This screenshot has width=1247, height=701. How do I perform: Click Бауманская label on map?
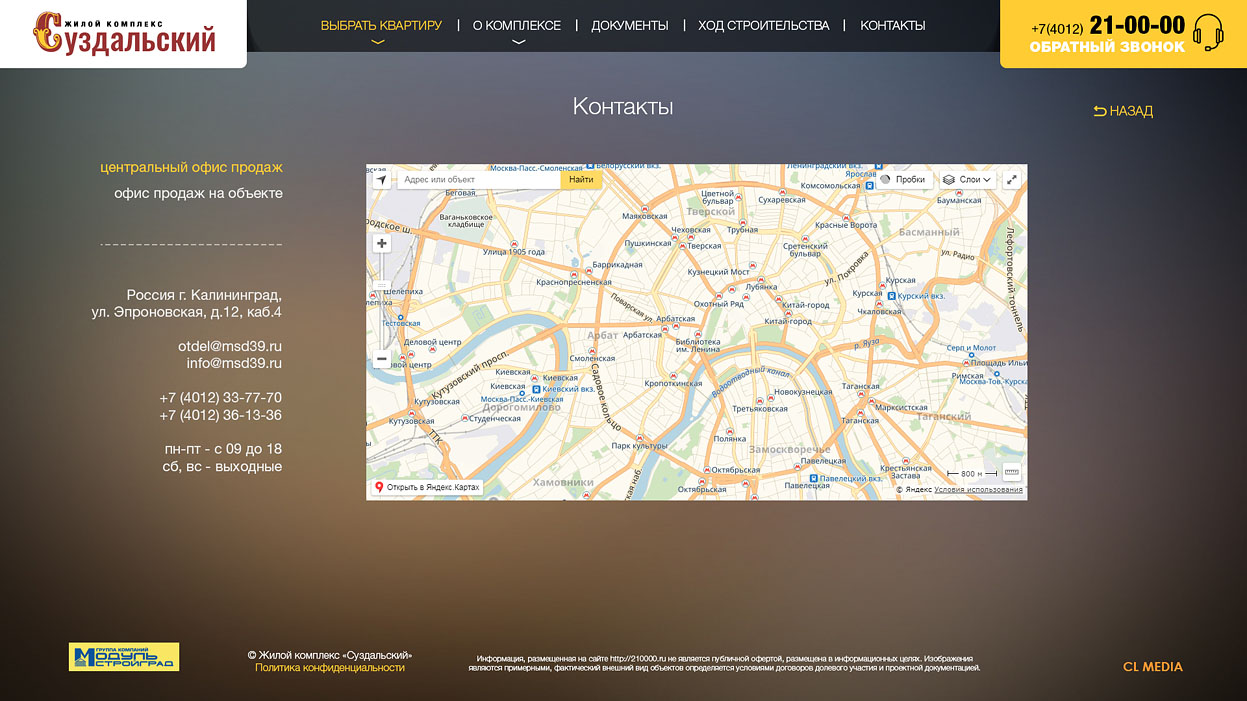click(x=959, y=200)
